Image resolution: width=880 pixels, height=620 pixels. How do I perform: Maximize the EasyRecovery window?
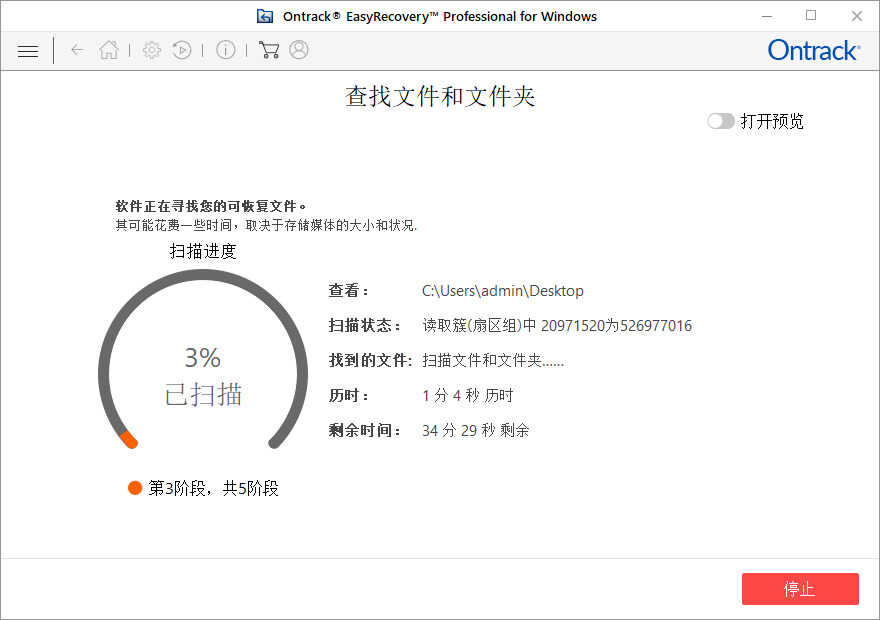(811, 16)
